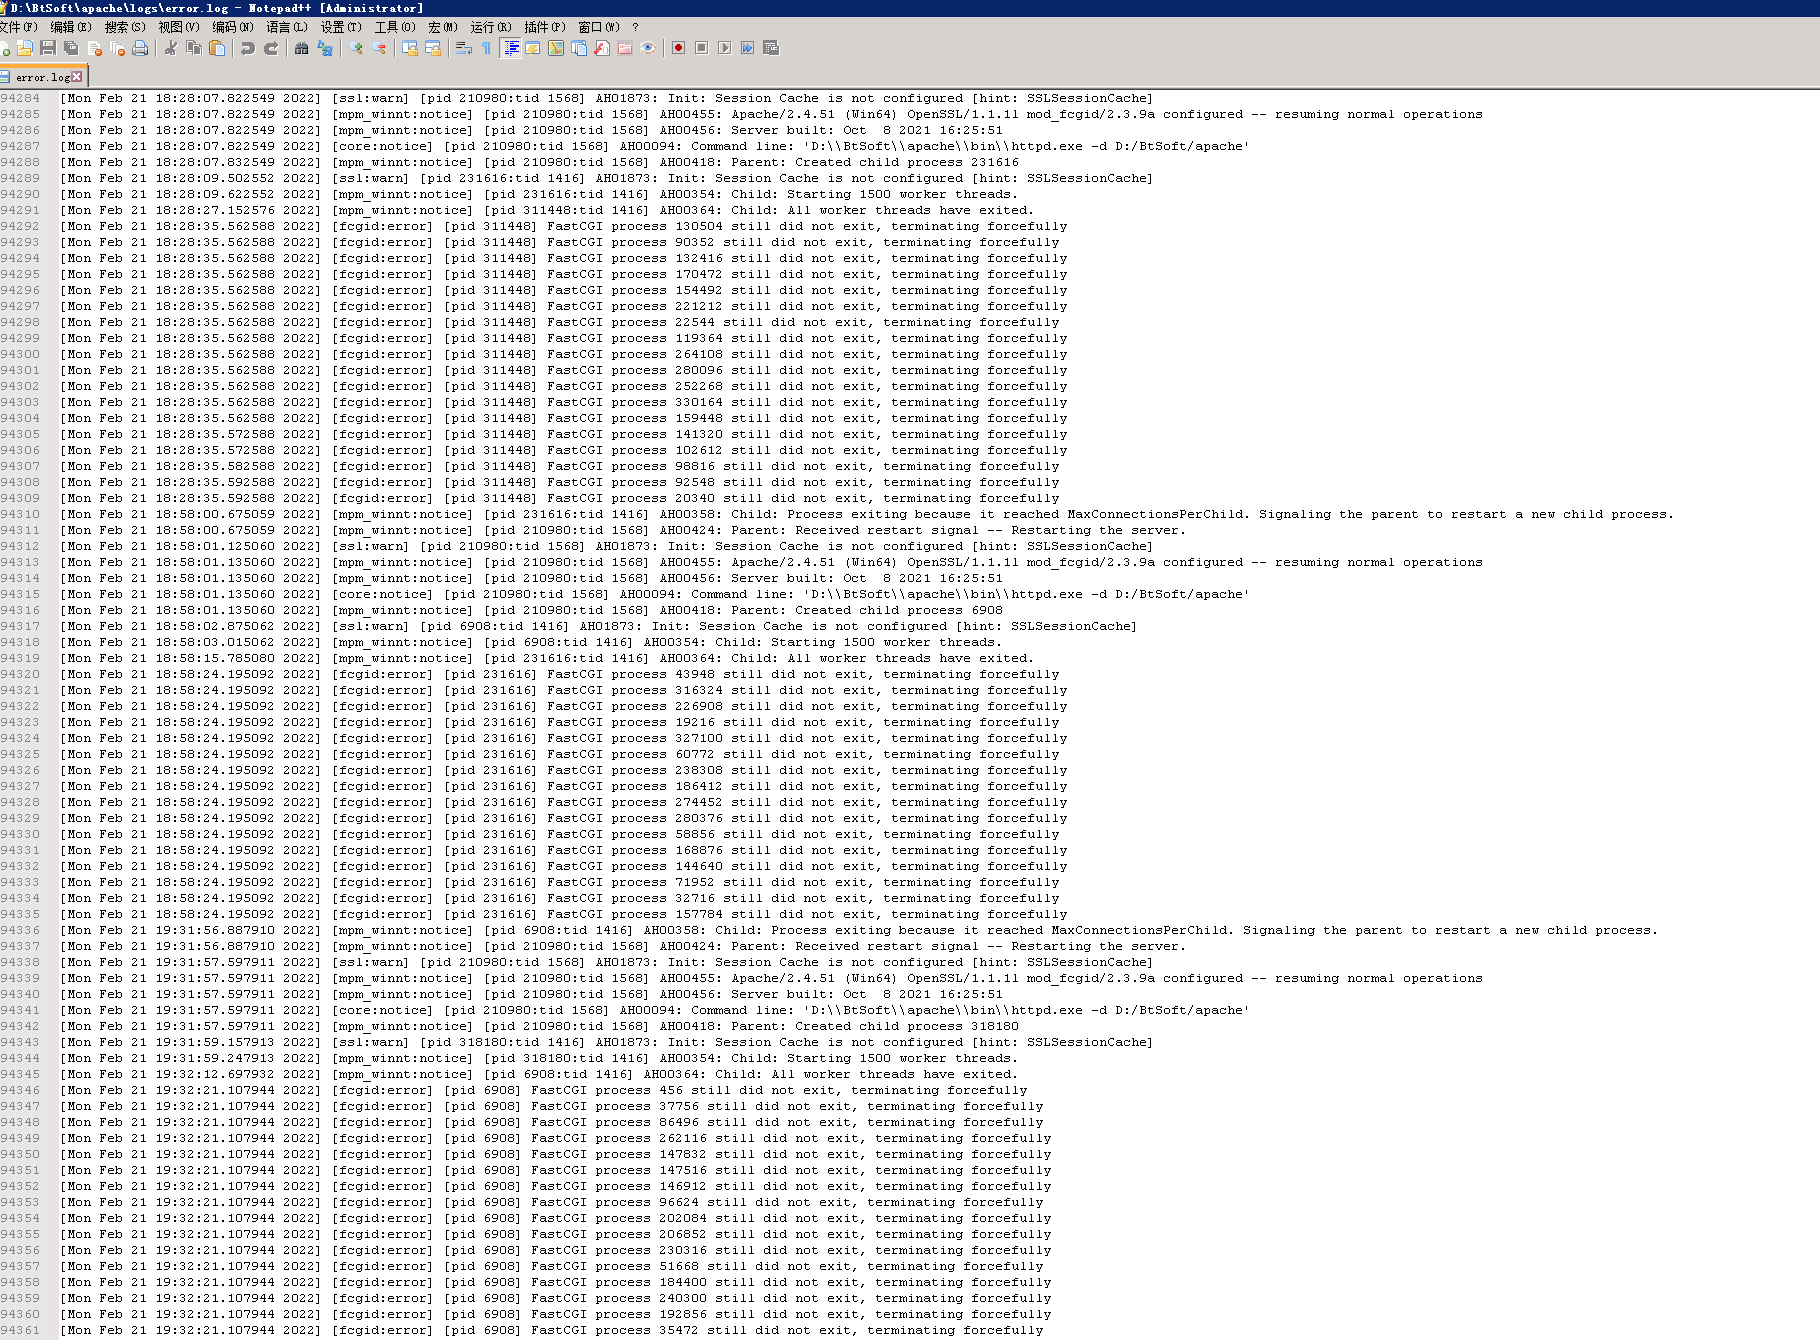
Task: Open the 工具(O) menu
Action: point(394,27)
